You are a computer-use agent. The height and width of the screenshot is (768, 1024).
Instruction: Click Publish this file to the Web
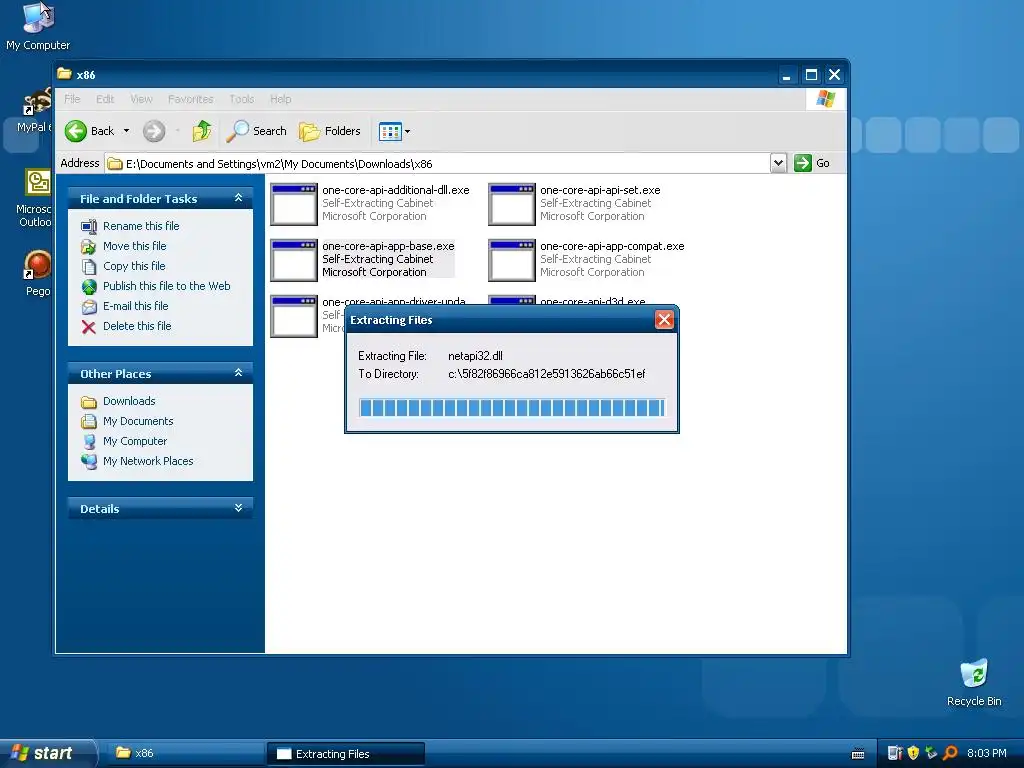(167, 286)
